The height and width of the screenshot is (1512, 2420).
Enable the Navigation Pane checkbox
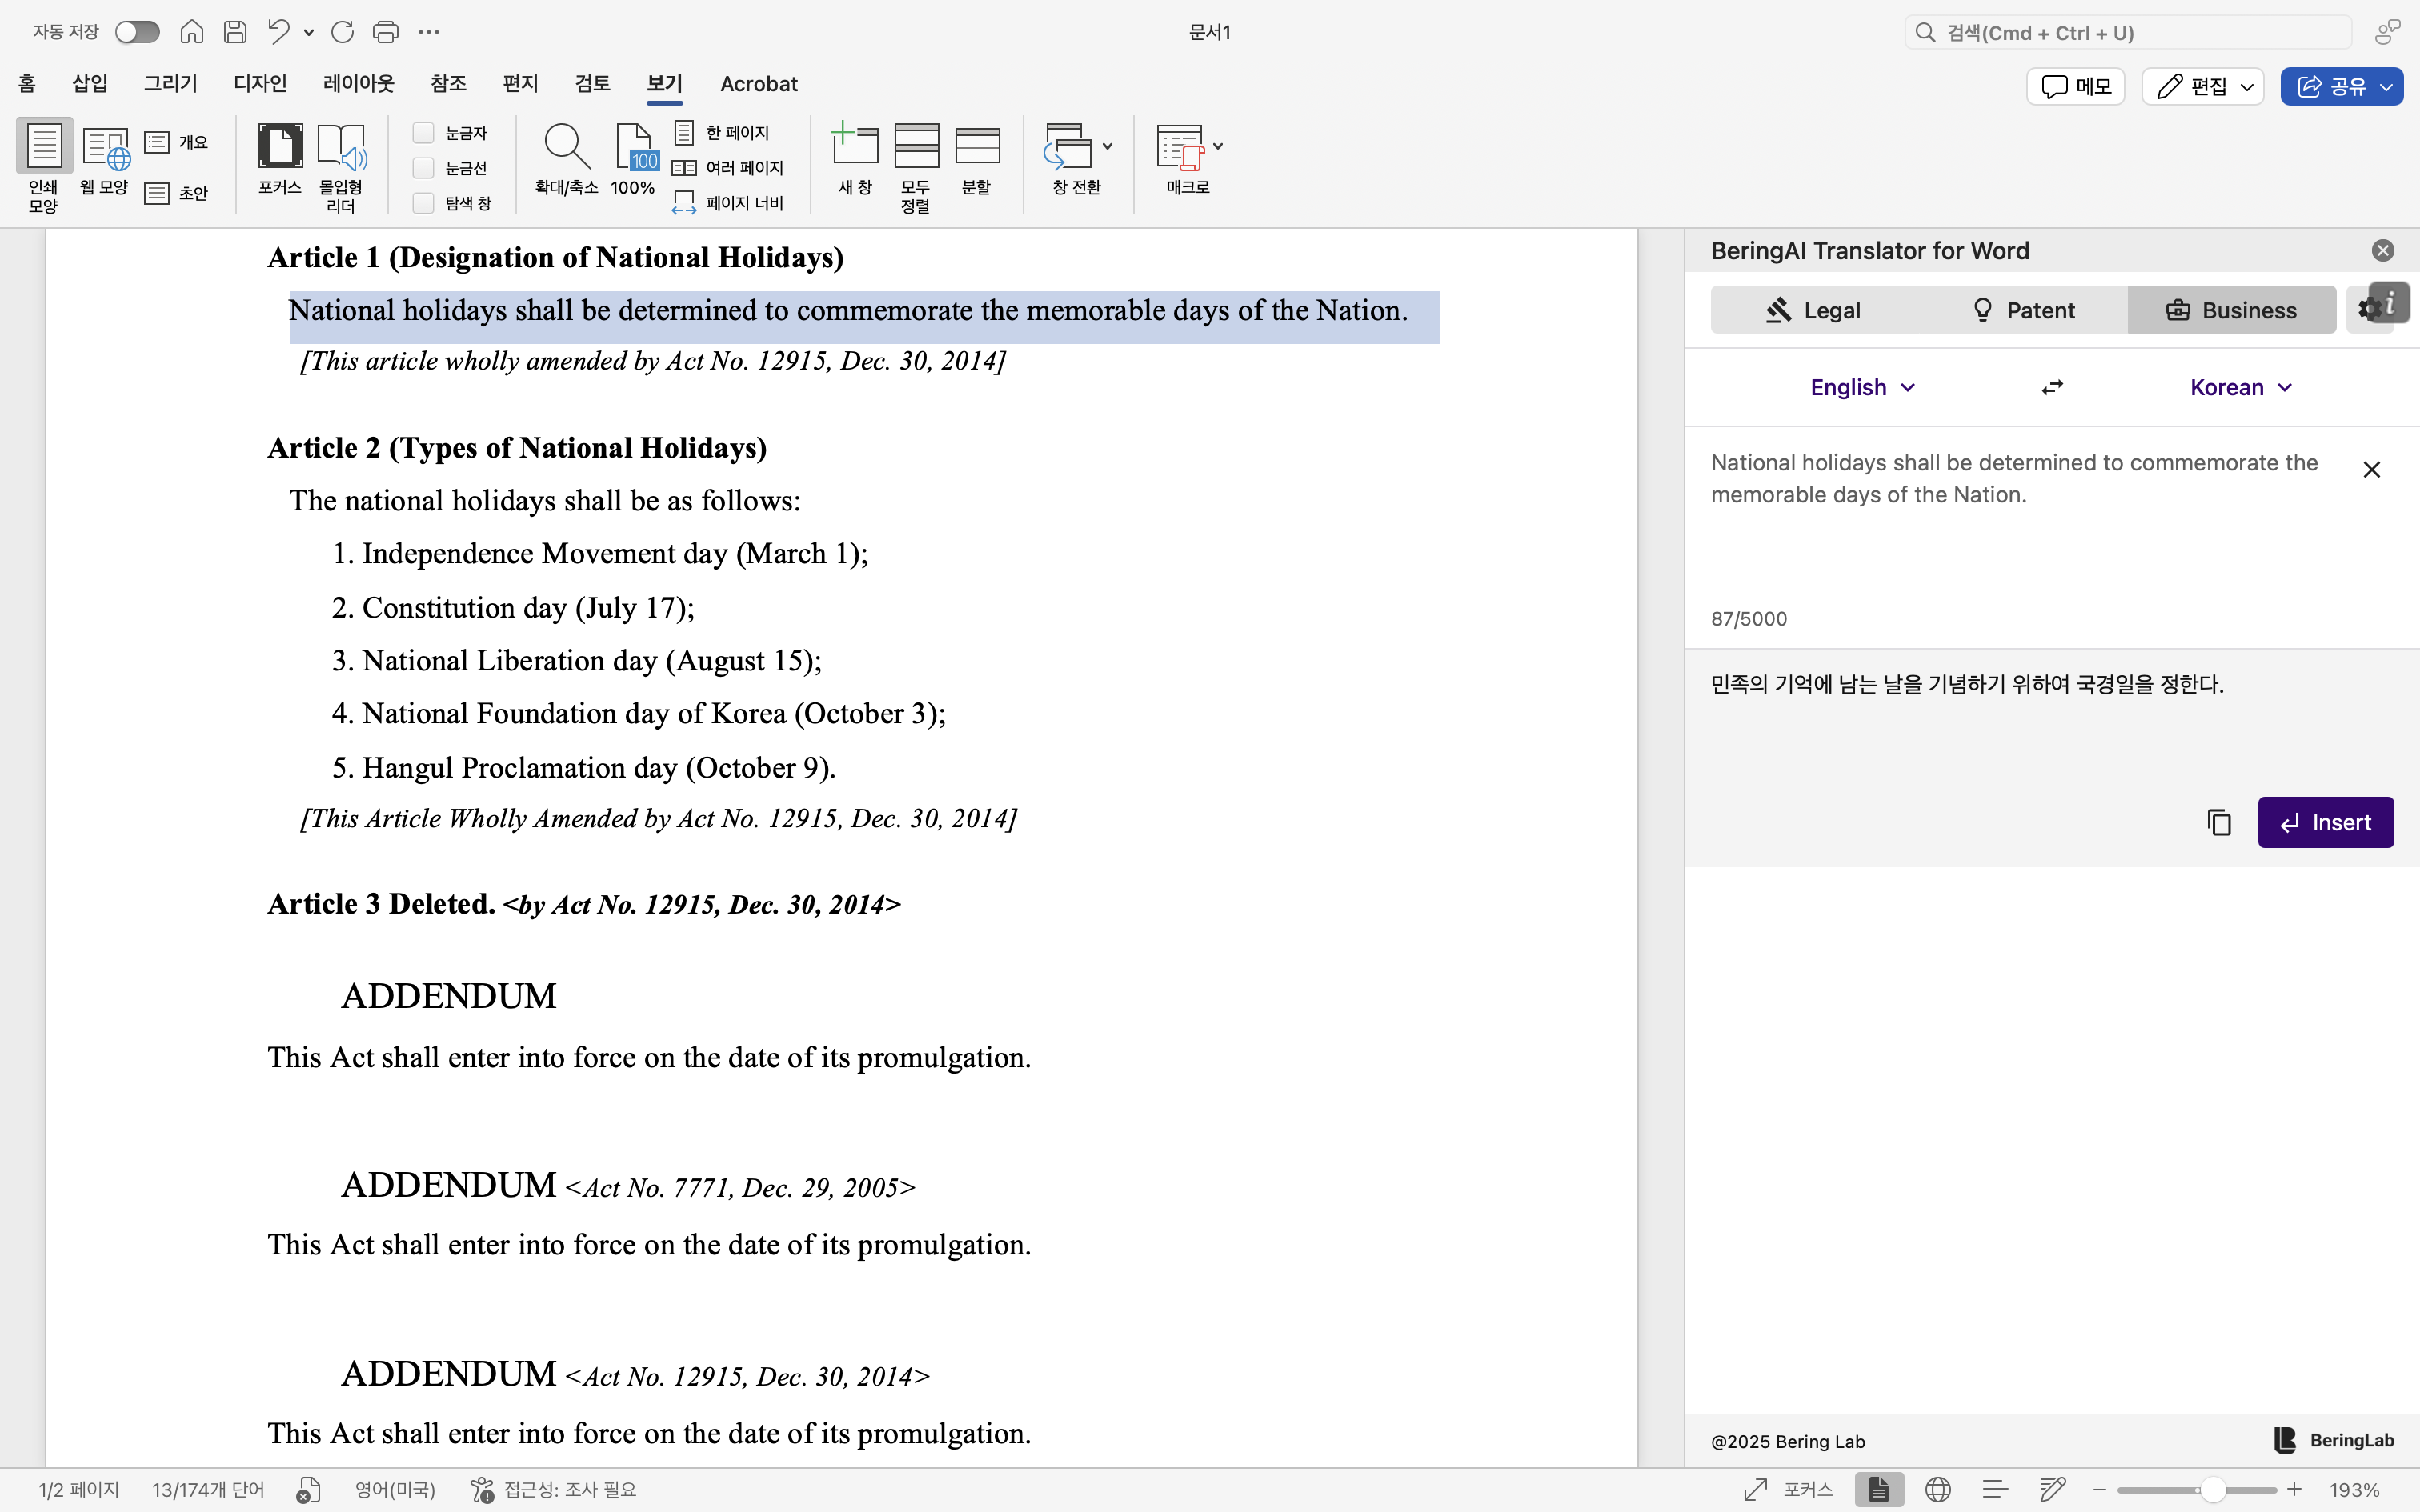[x=423, y=203]
